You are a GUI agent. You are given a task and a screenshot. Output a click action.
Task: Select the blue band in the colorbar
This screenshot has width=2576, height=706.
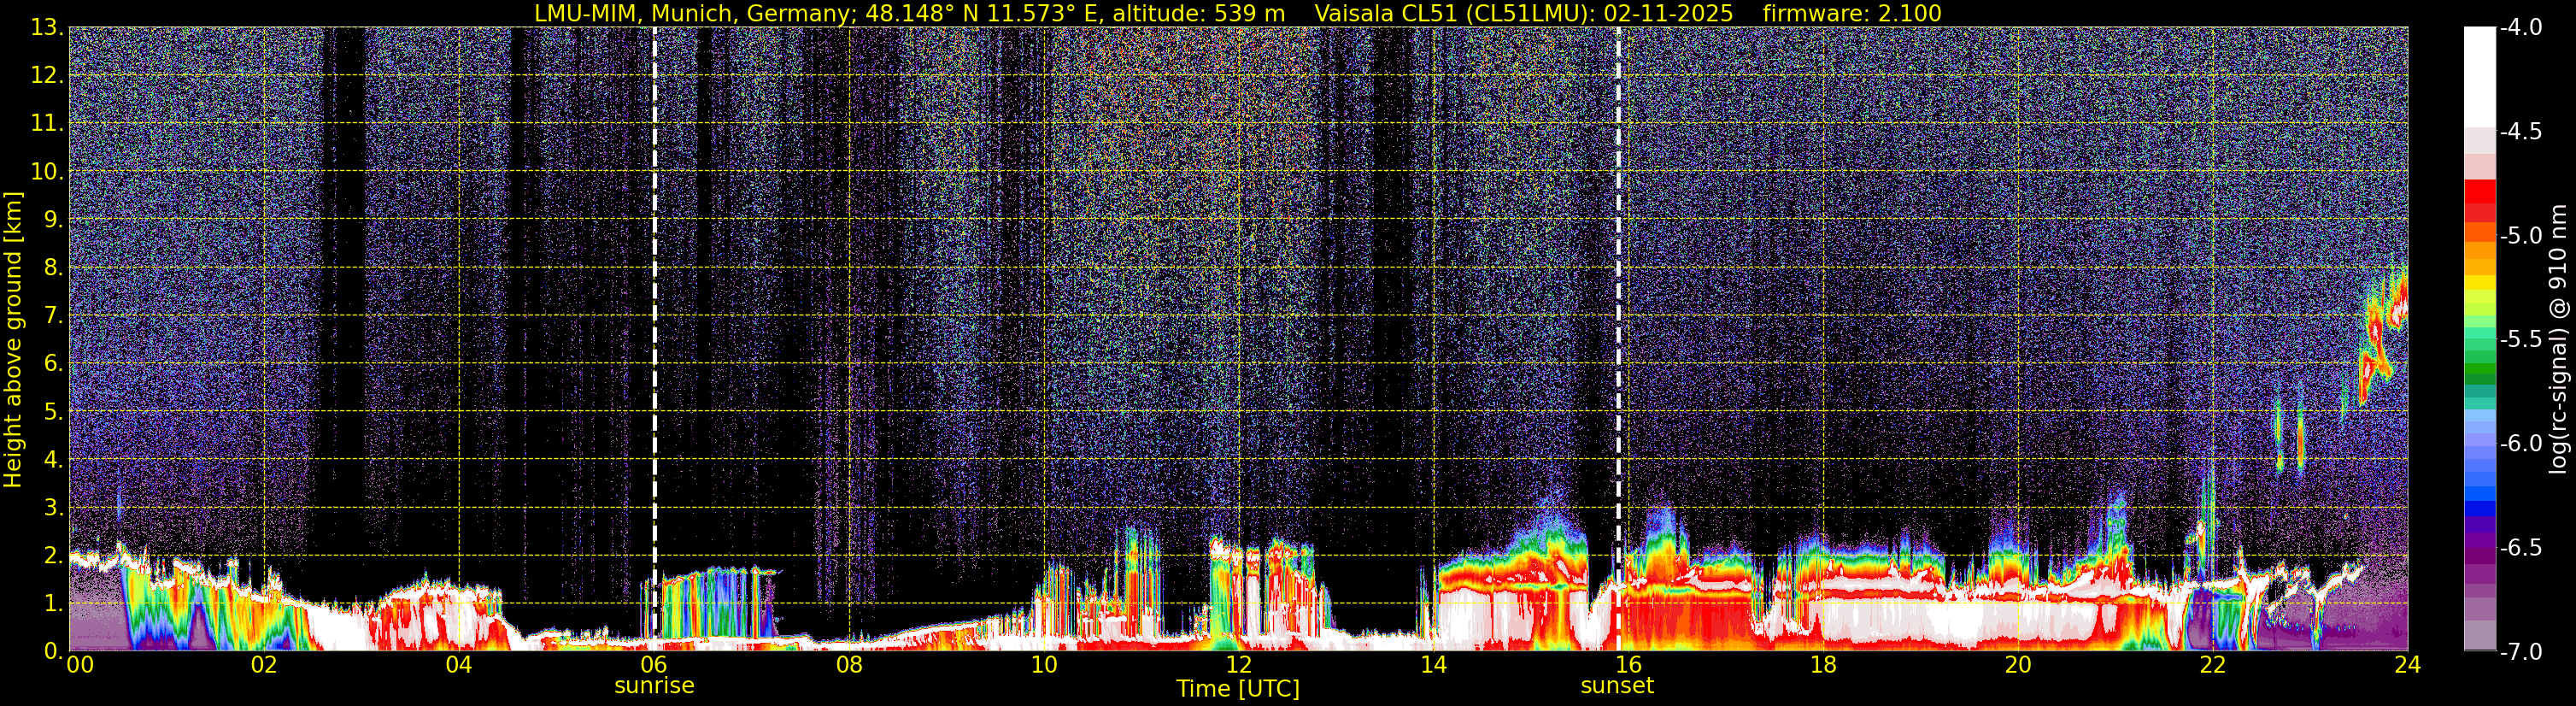coord(2479,490)
